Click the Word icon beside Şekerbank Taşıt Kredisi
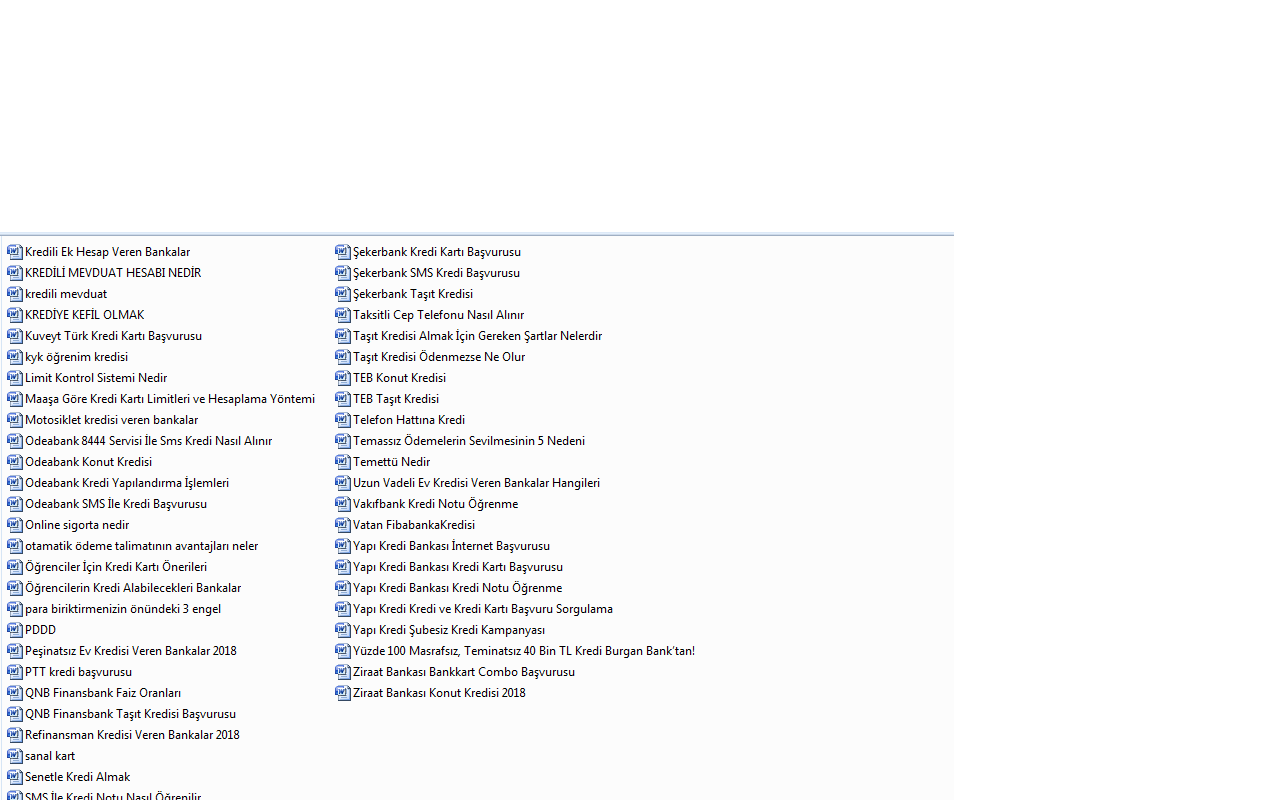 click(x=343, y=294)
